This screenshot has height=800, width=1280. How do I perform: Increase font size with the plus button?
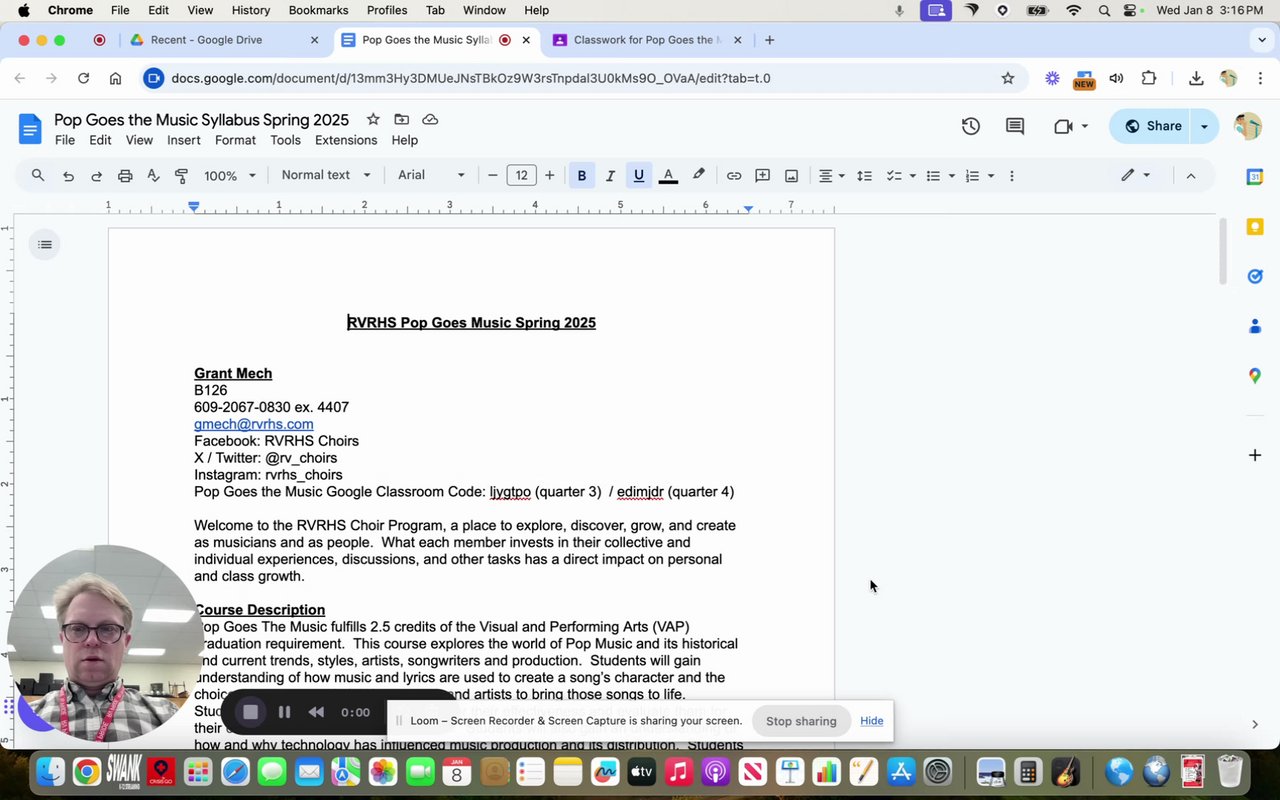click(549, 176)
